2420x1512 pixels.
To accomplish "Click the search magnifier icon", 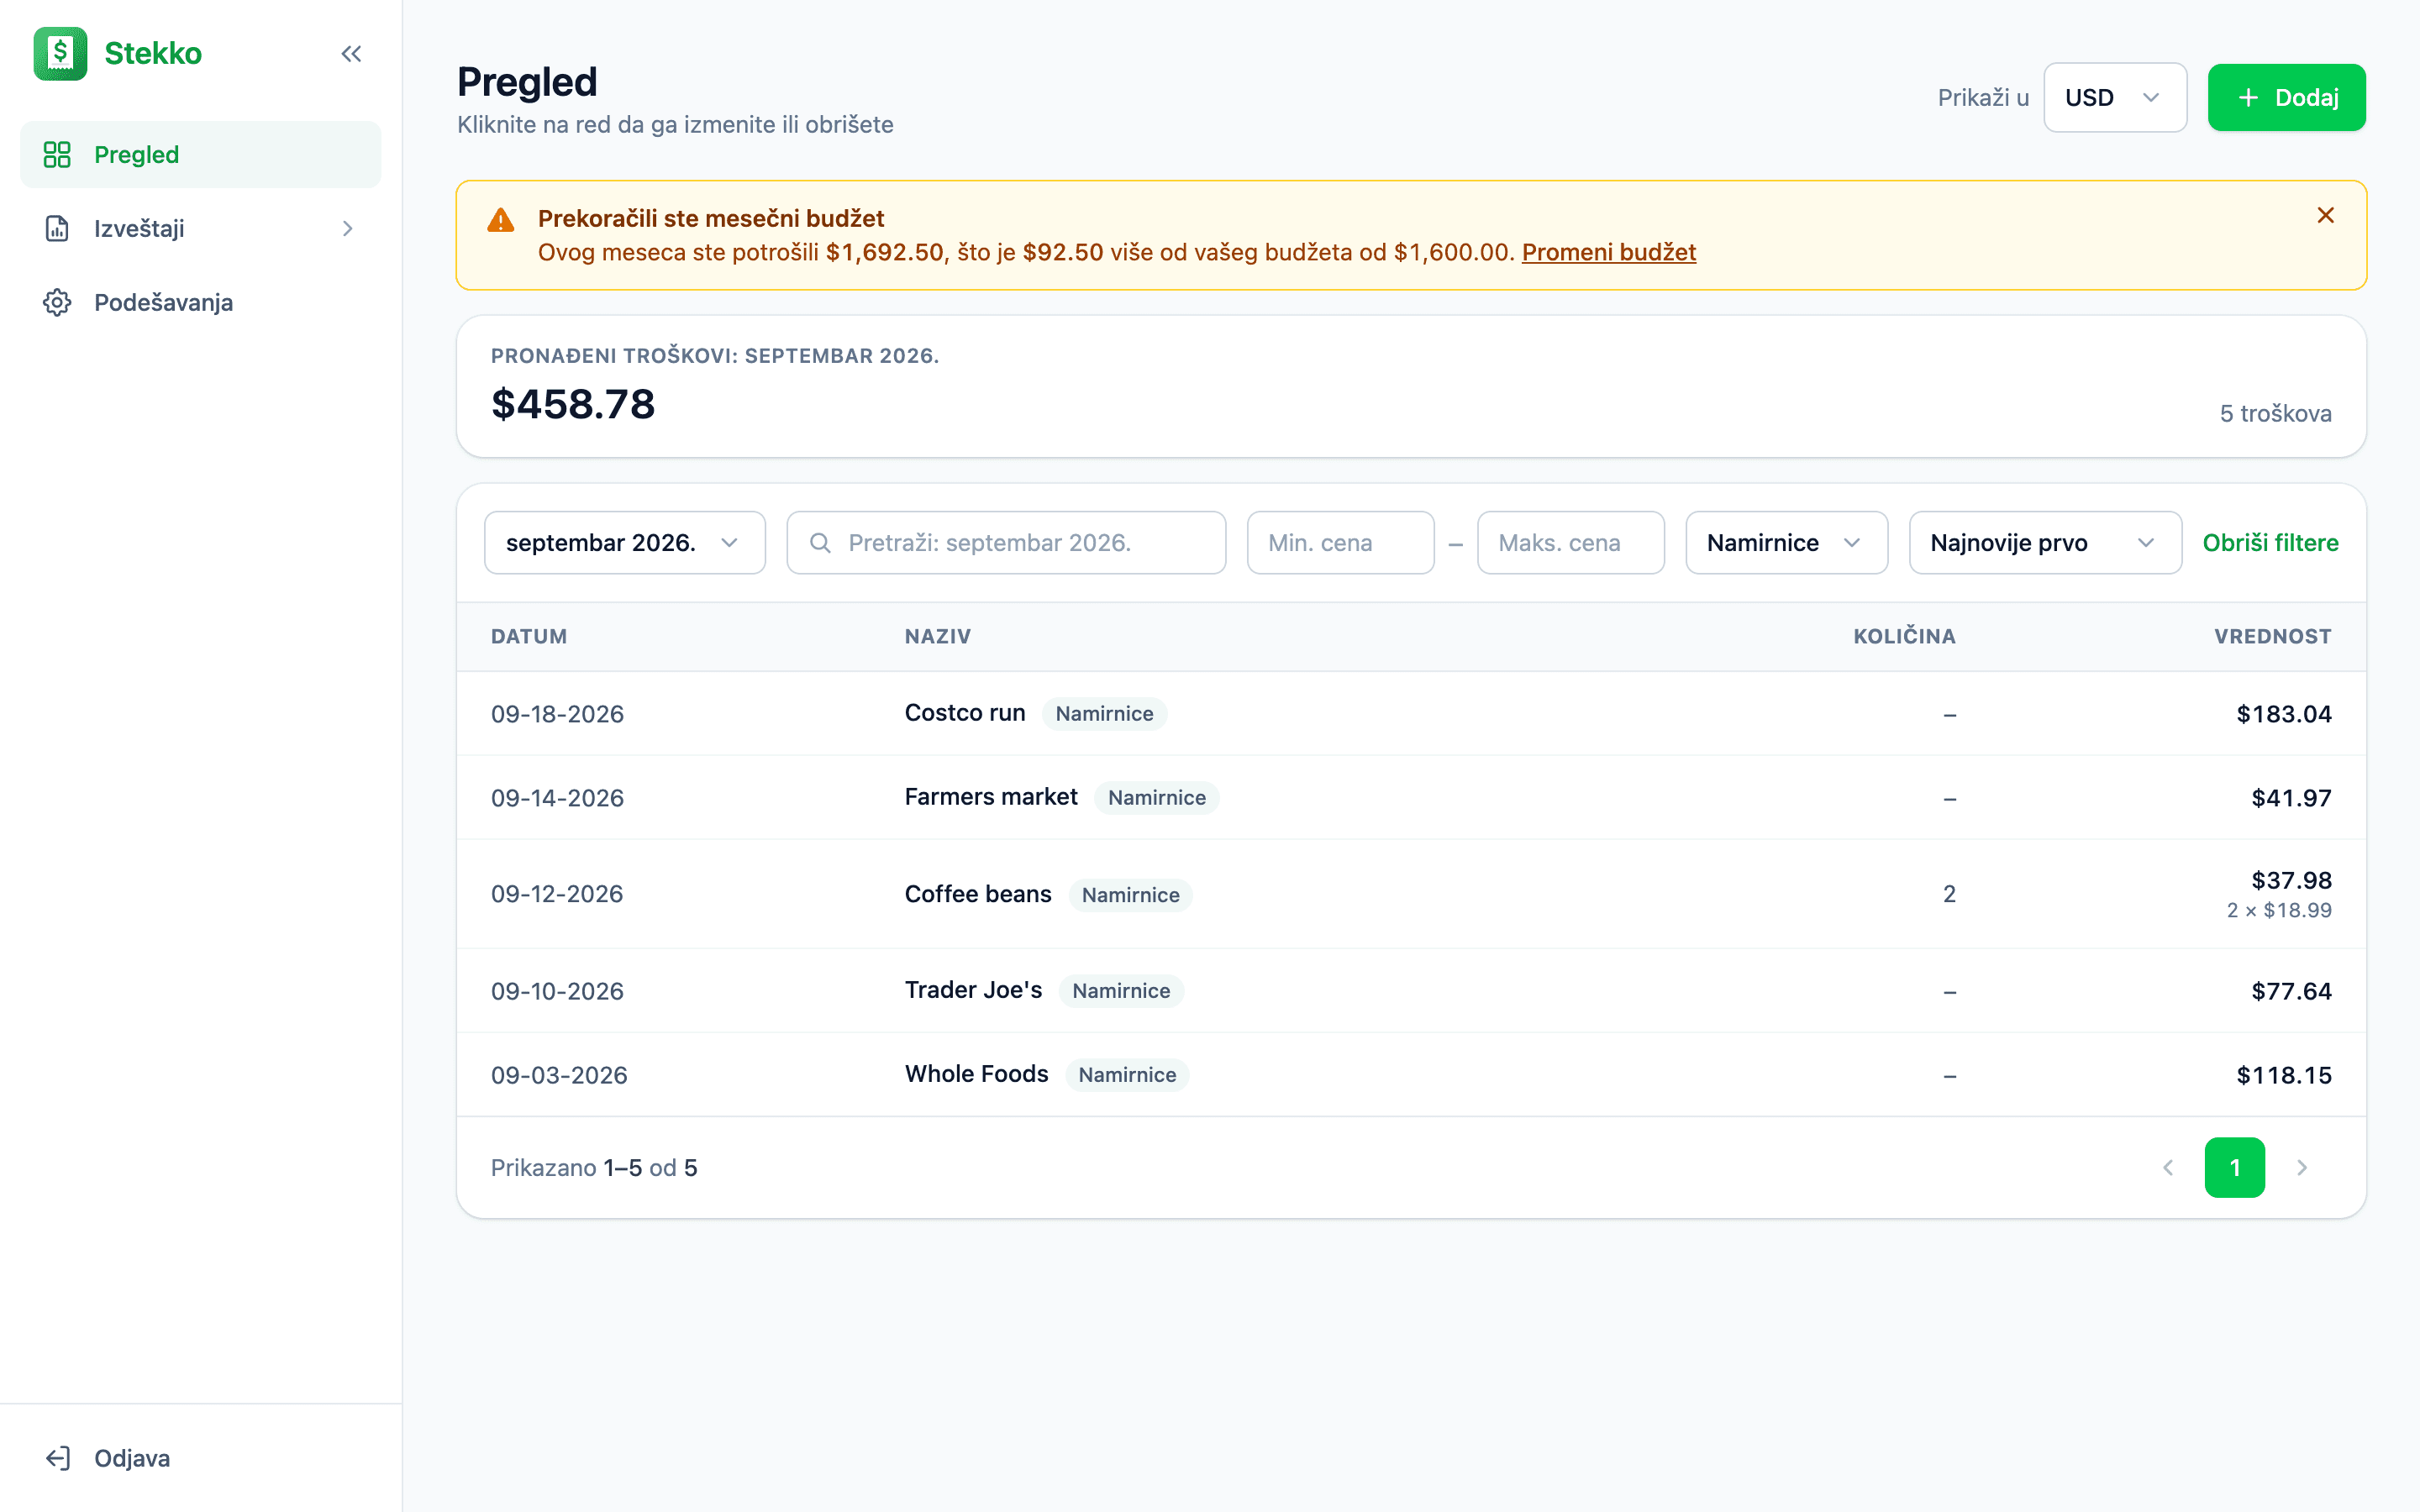I will coord(820,543).
